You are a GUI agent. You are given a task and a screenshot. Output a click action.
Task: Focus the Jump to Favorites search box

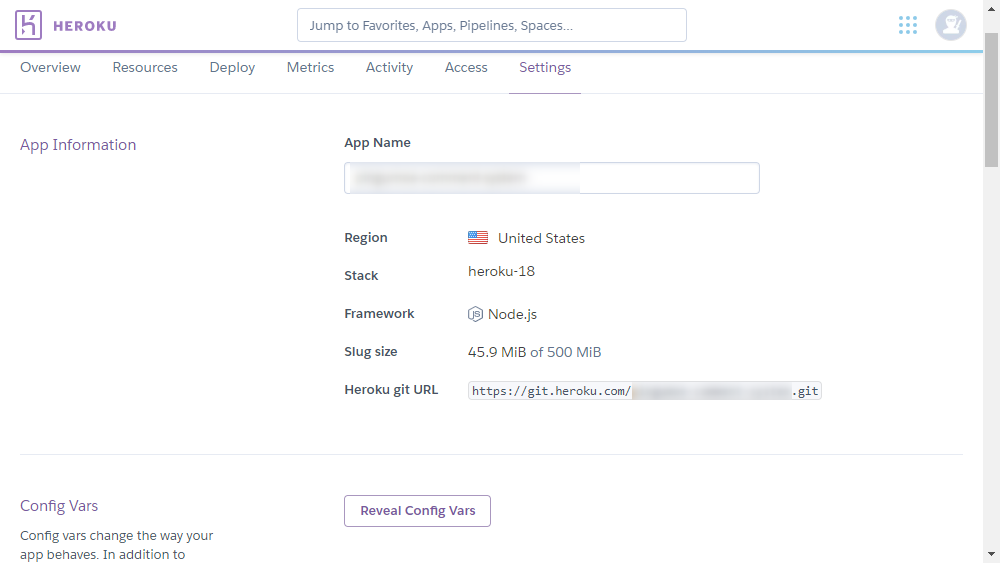pos(492,26)
